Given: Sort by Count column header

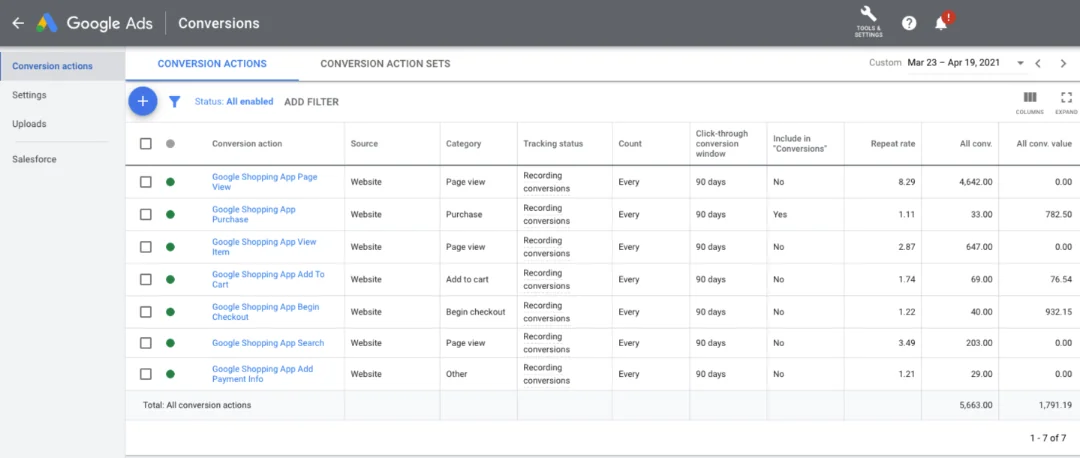Looking at the screenshot, I should pyautogui.click(x=630, y=143).
